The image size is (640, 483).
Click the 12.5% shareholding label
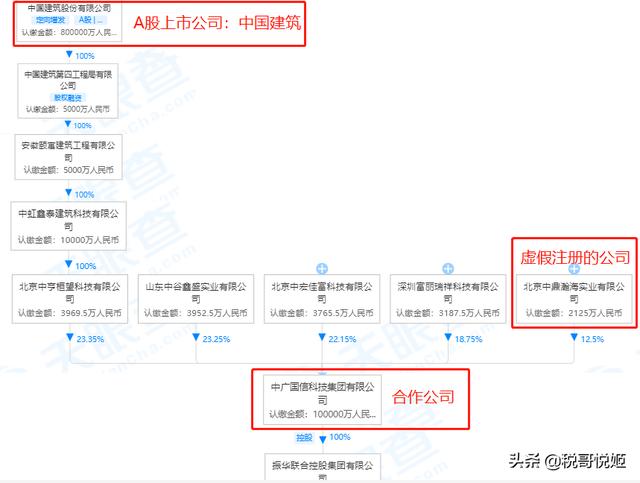click(592, 339)
